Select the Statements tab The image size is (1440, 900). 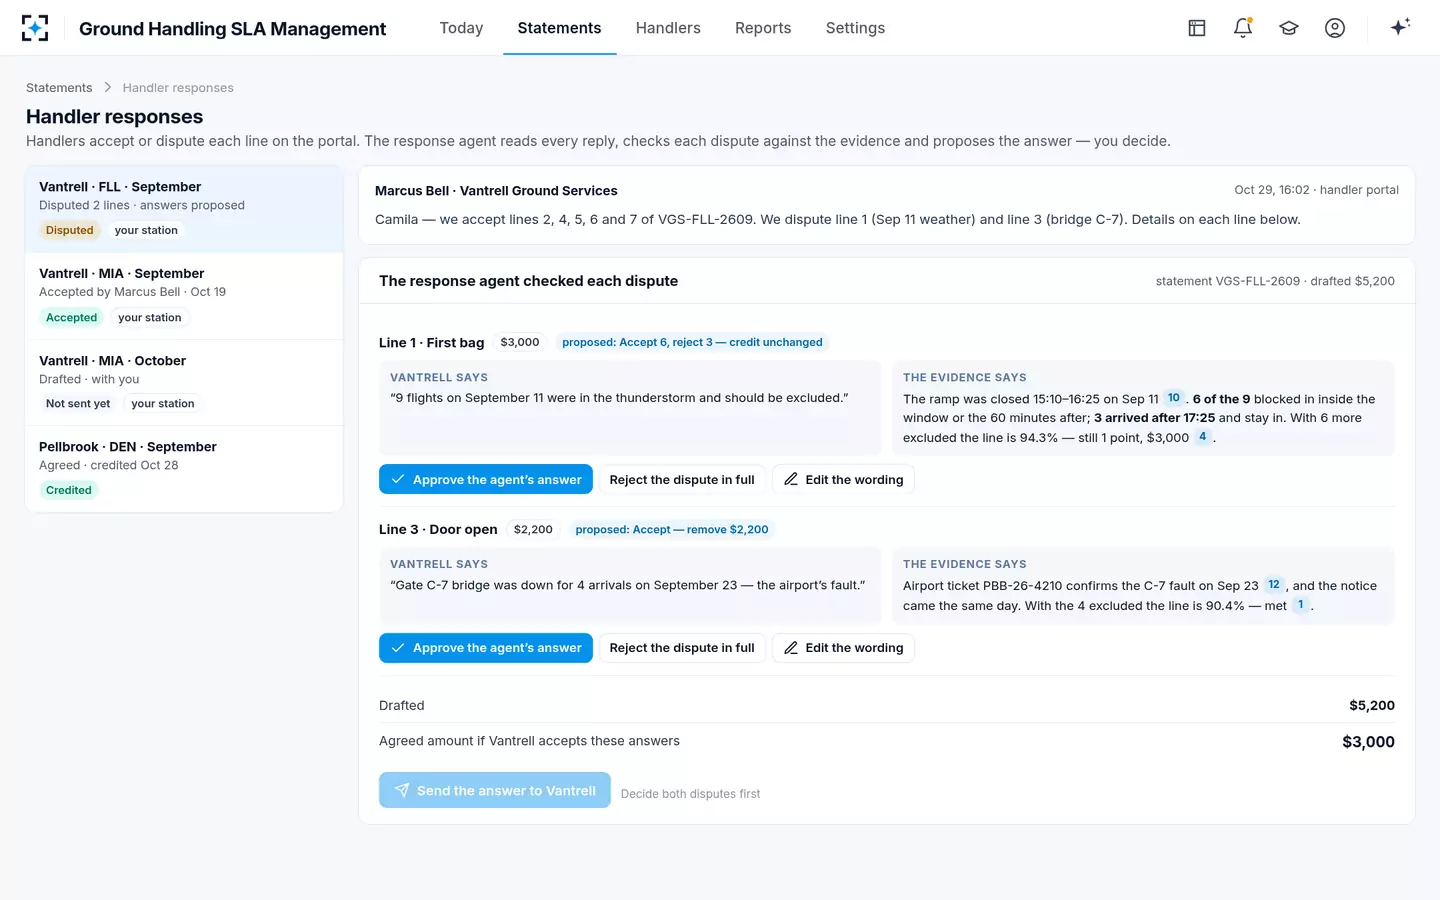coord(559,28)
